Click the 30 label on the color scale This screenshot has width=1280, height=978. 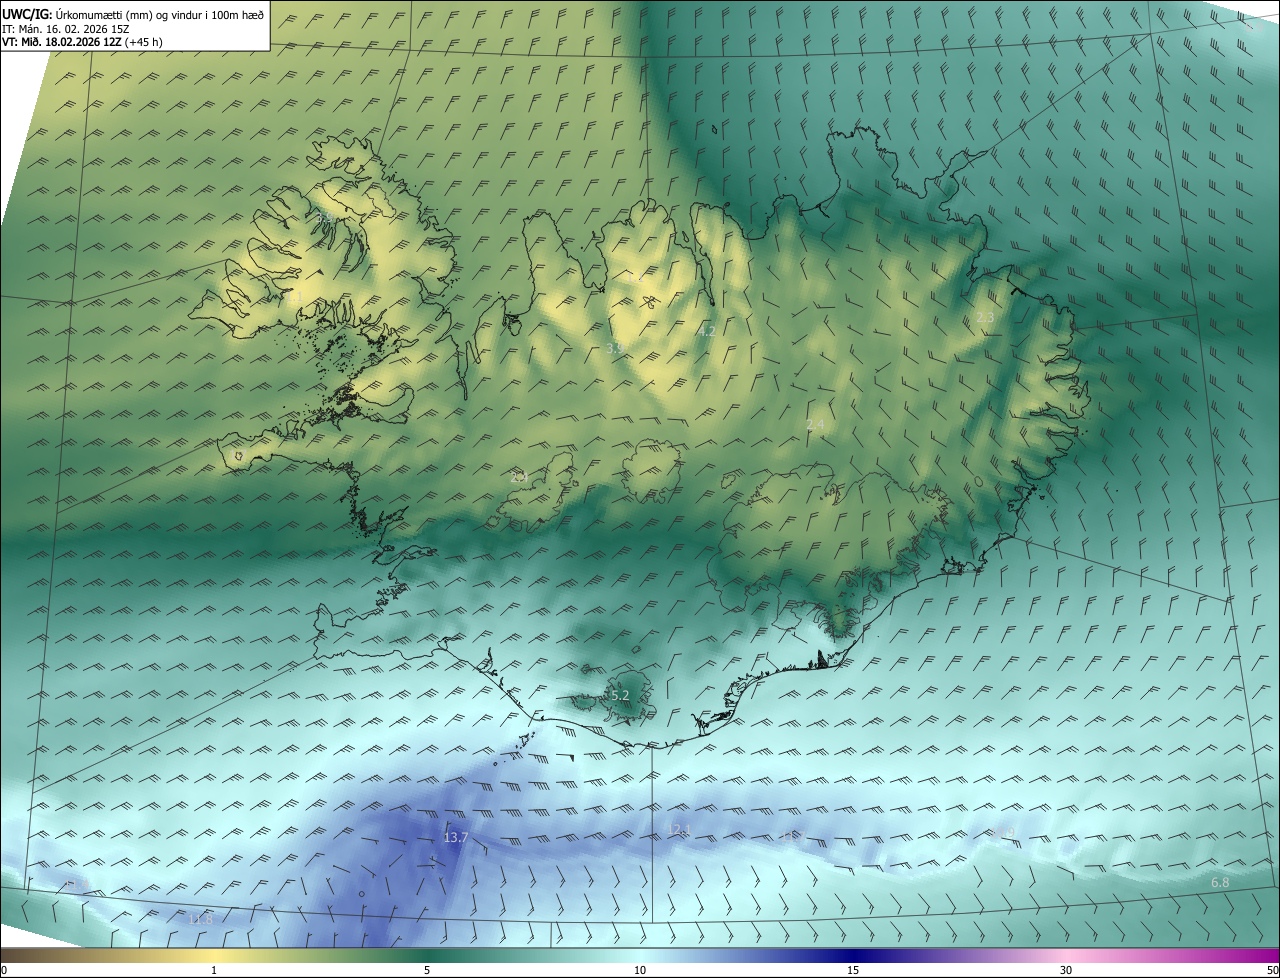coord(1066,970)
